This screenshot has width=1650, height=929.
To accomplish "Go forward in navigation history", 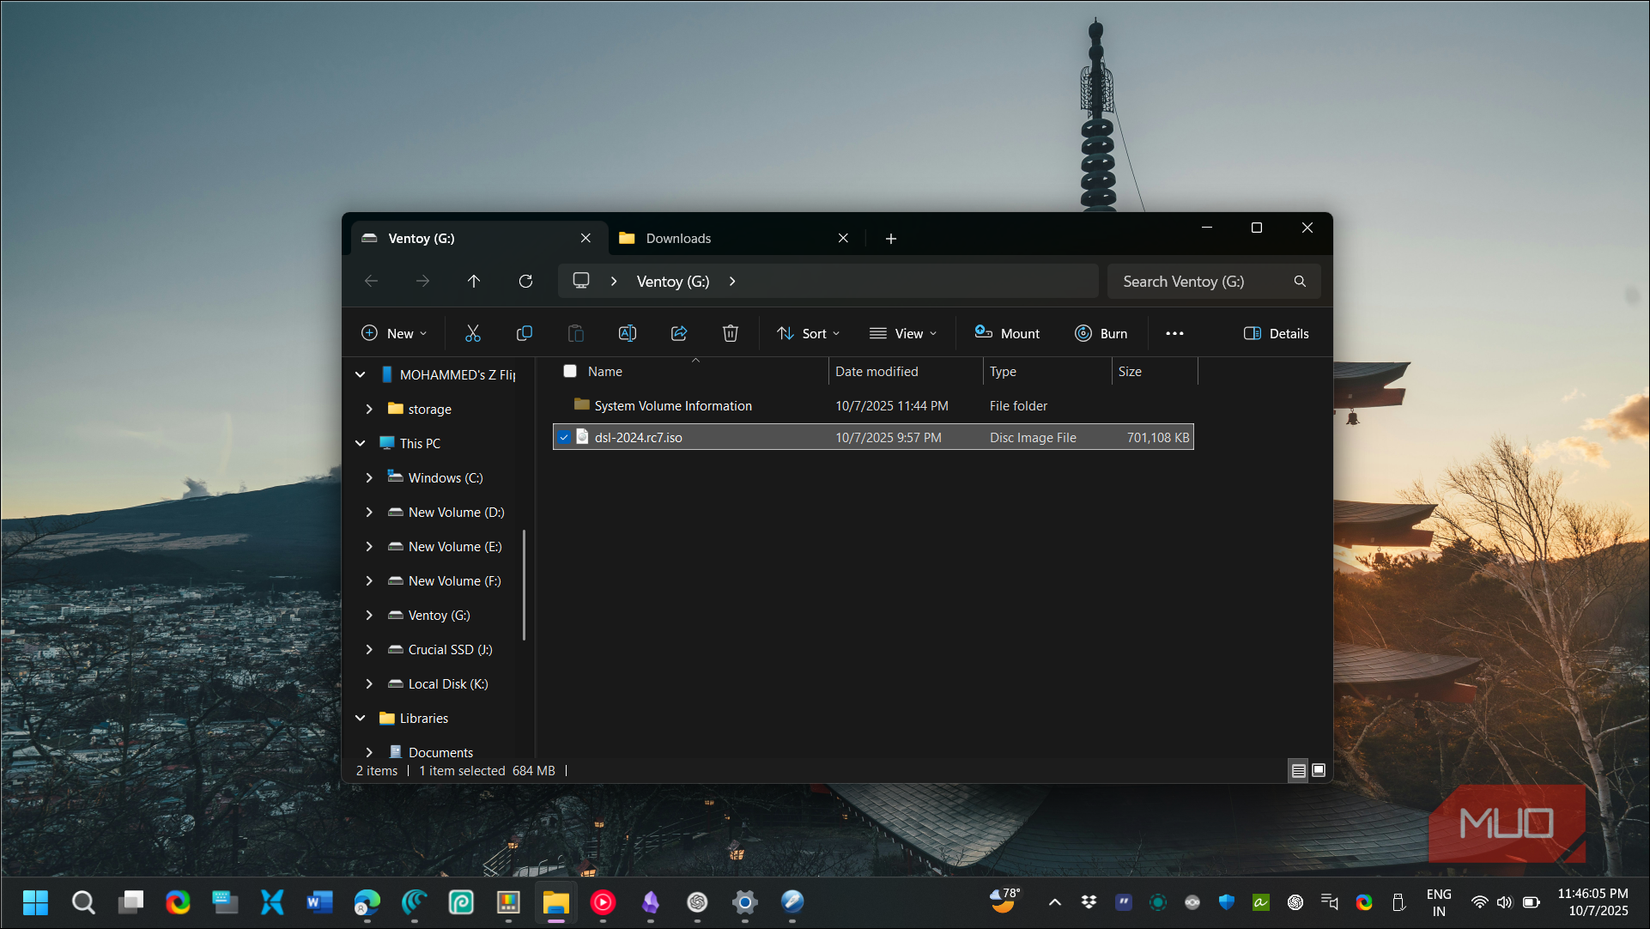I will tap(423, 281).
